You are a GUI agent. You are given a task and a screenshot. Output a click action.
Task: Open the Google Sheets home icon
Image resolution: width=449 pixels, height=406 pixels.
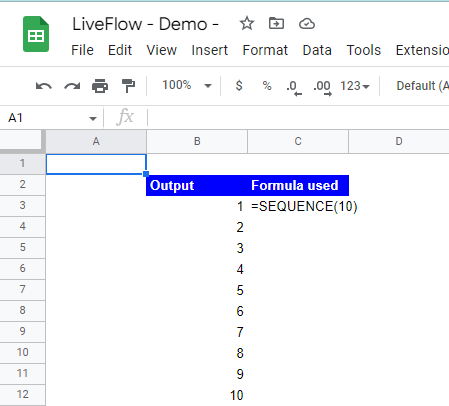click(36, 34)
